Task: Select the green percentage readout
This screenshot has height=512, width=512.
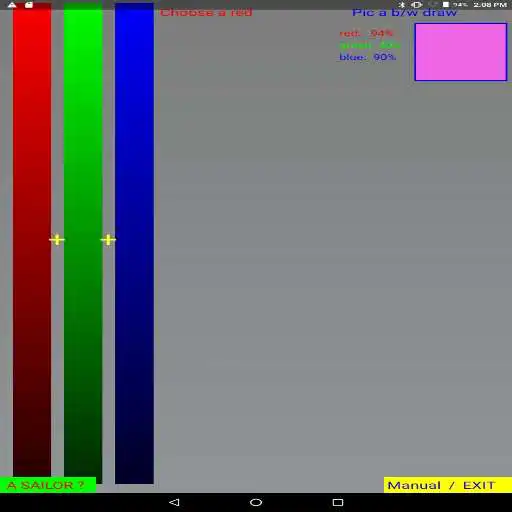Action: 370,45
